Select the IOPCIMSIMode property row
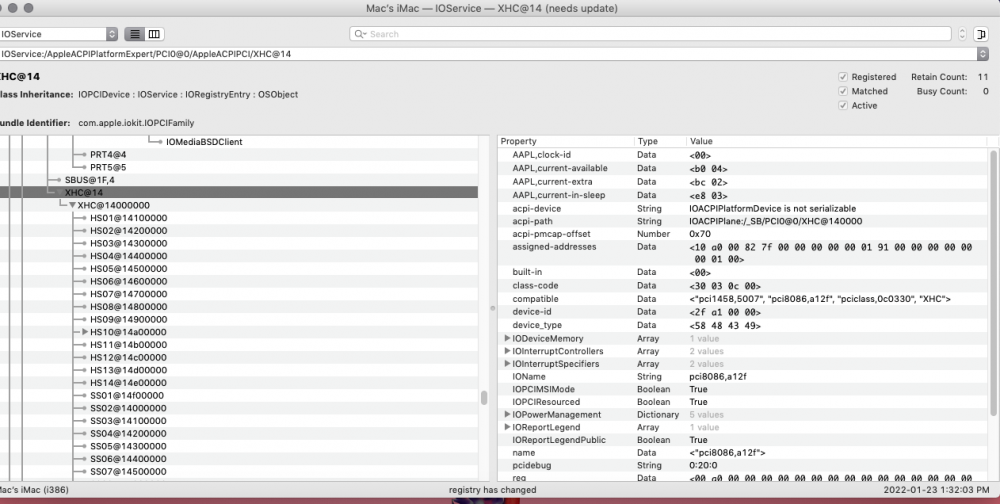Screen dimensions: 1000x504 pyautogui.click(x=743, y=389)
